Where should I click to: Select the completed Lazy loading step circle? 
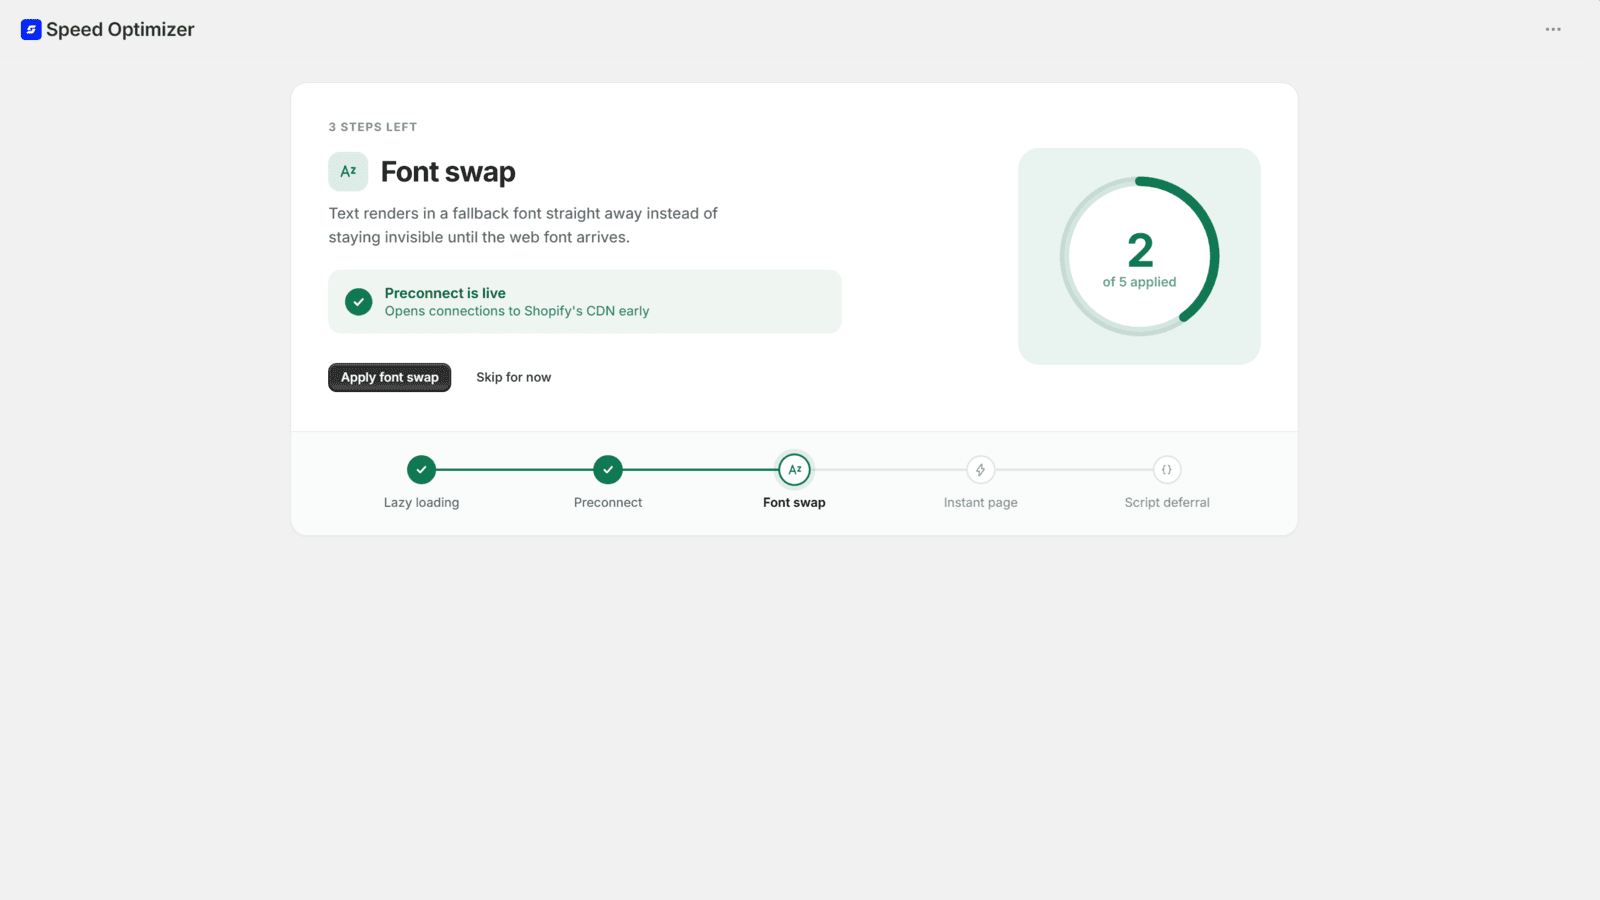tap(422, 469)
